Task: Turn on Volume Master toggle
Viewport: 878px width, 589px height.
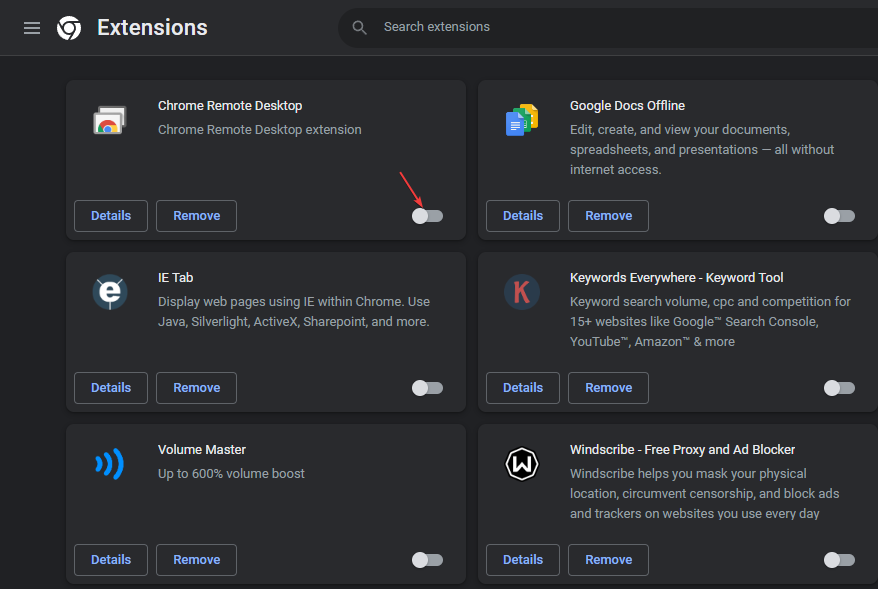Action: 428,560
